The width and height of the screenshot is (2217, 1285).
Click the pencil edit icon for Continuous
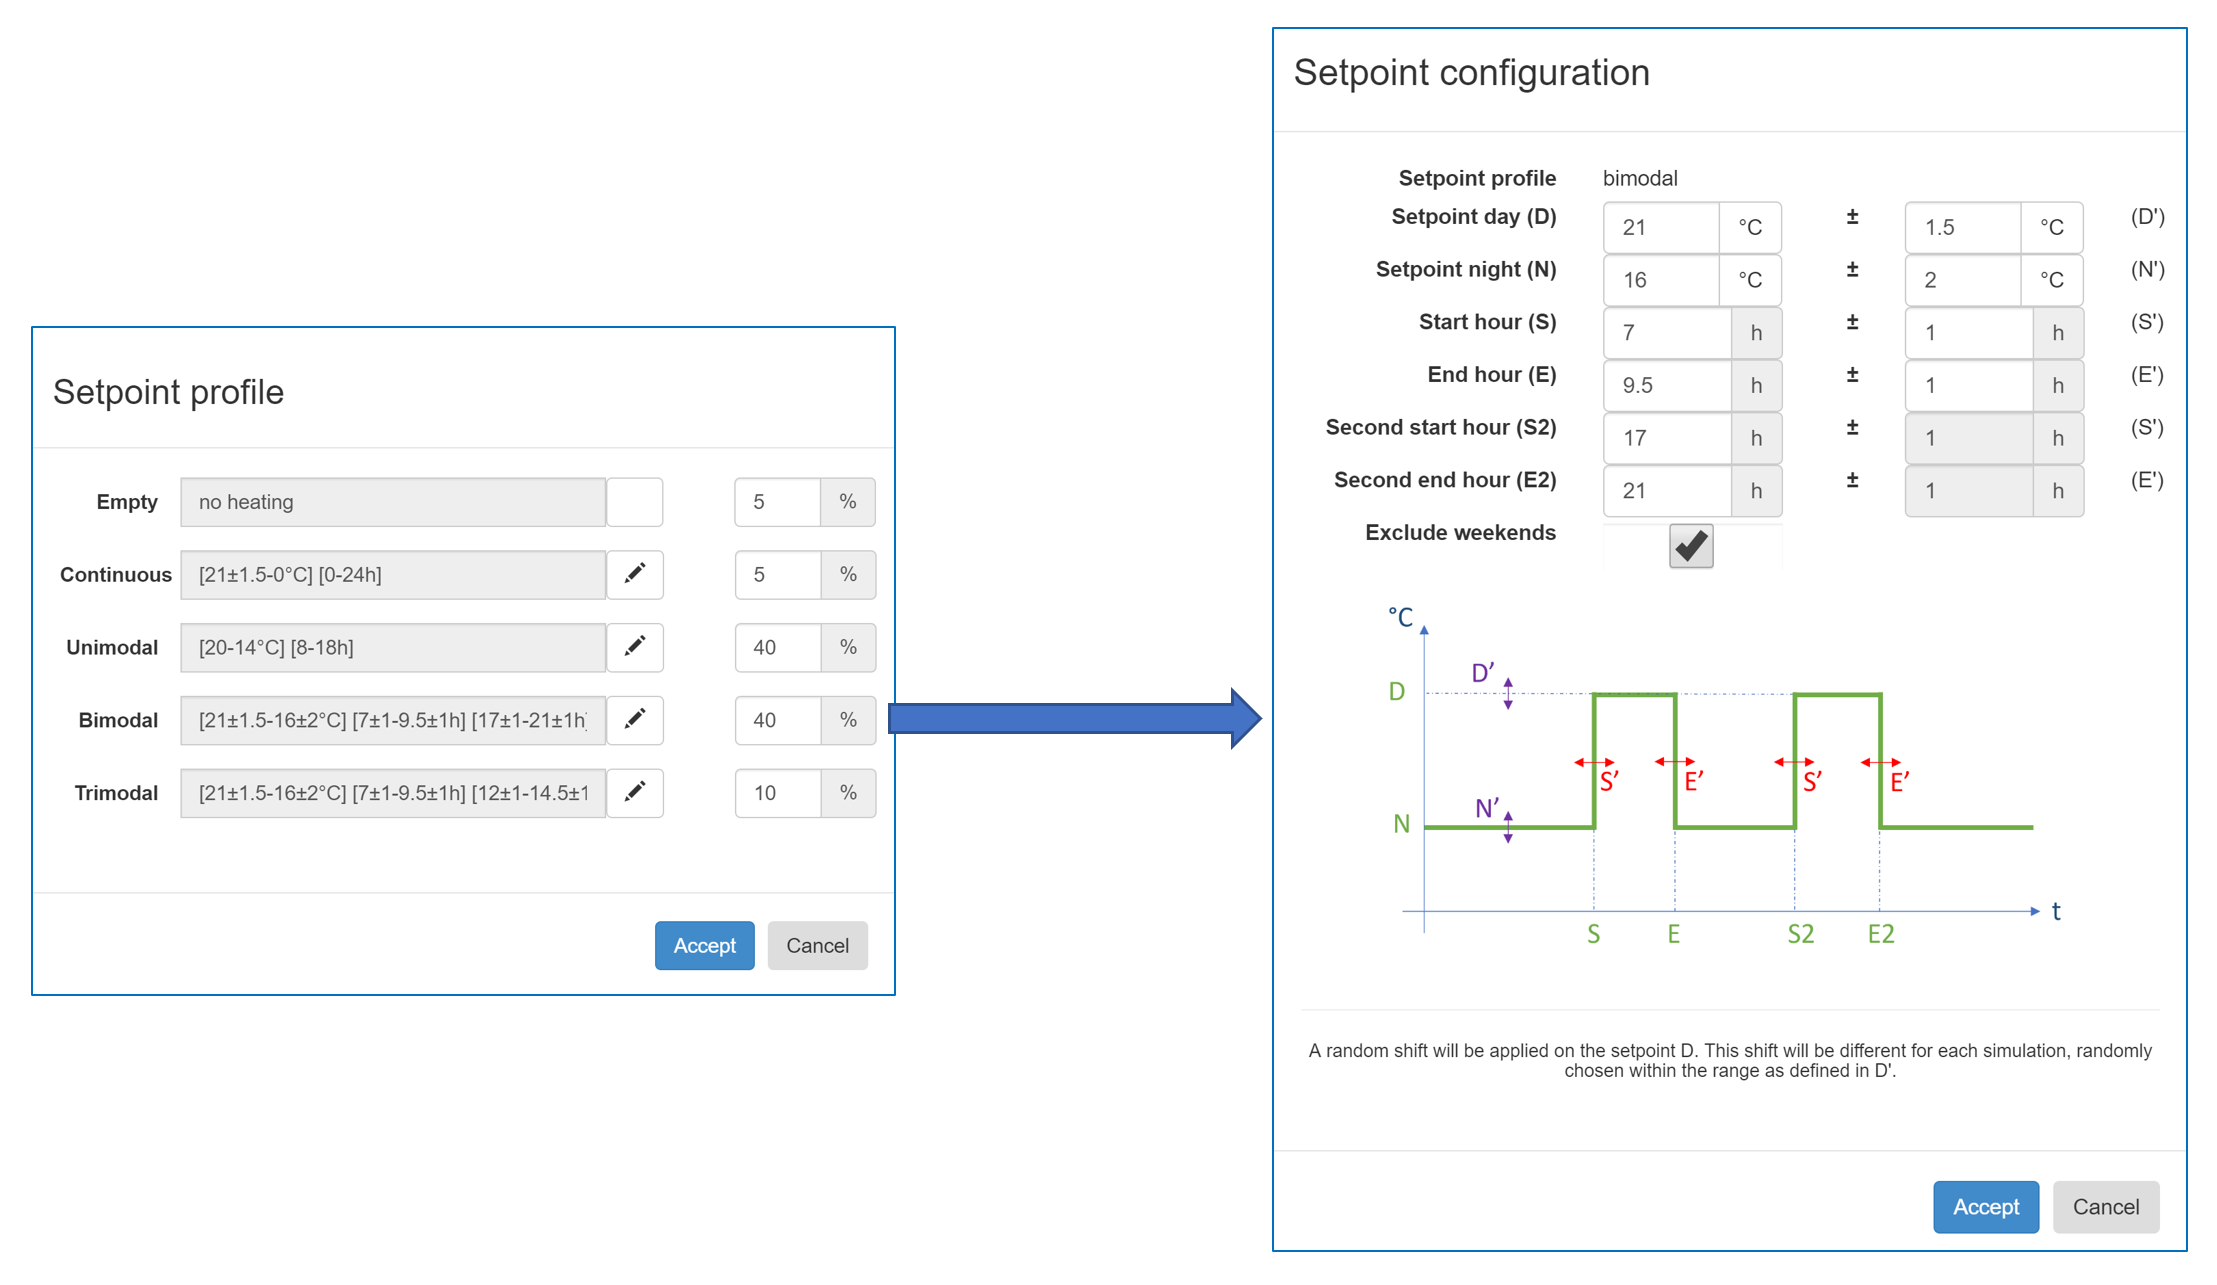634,574
